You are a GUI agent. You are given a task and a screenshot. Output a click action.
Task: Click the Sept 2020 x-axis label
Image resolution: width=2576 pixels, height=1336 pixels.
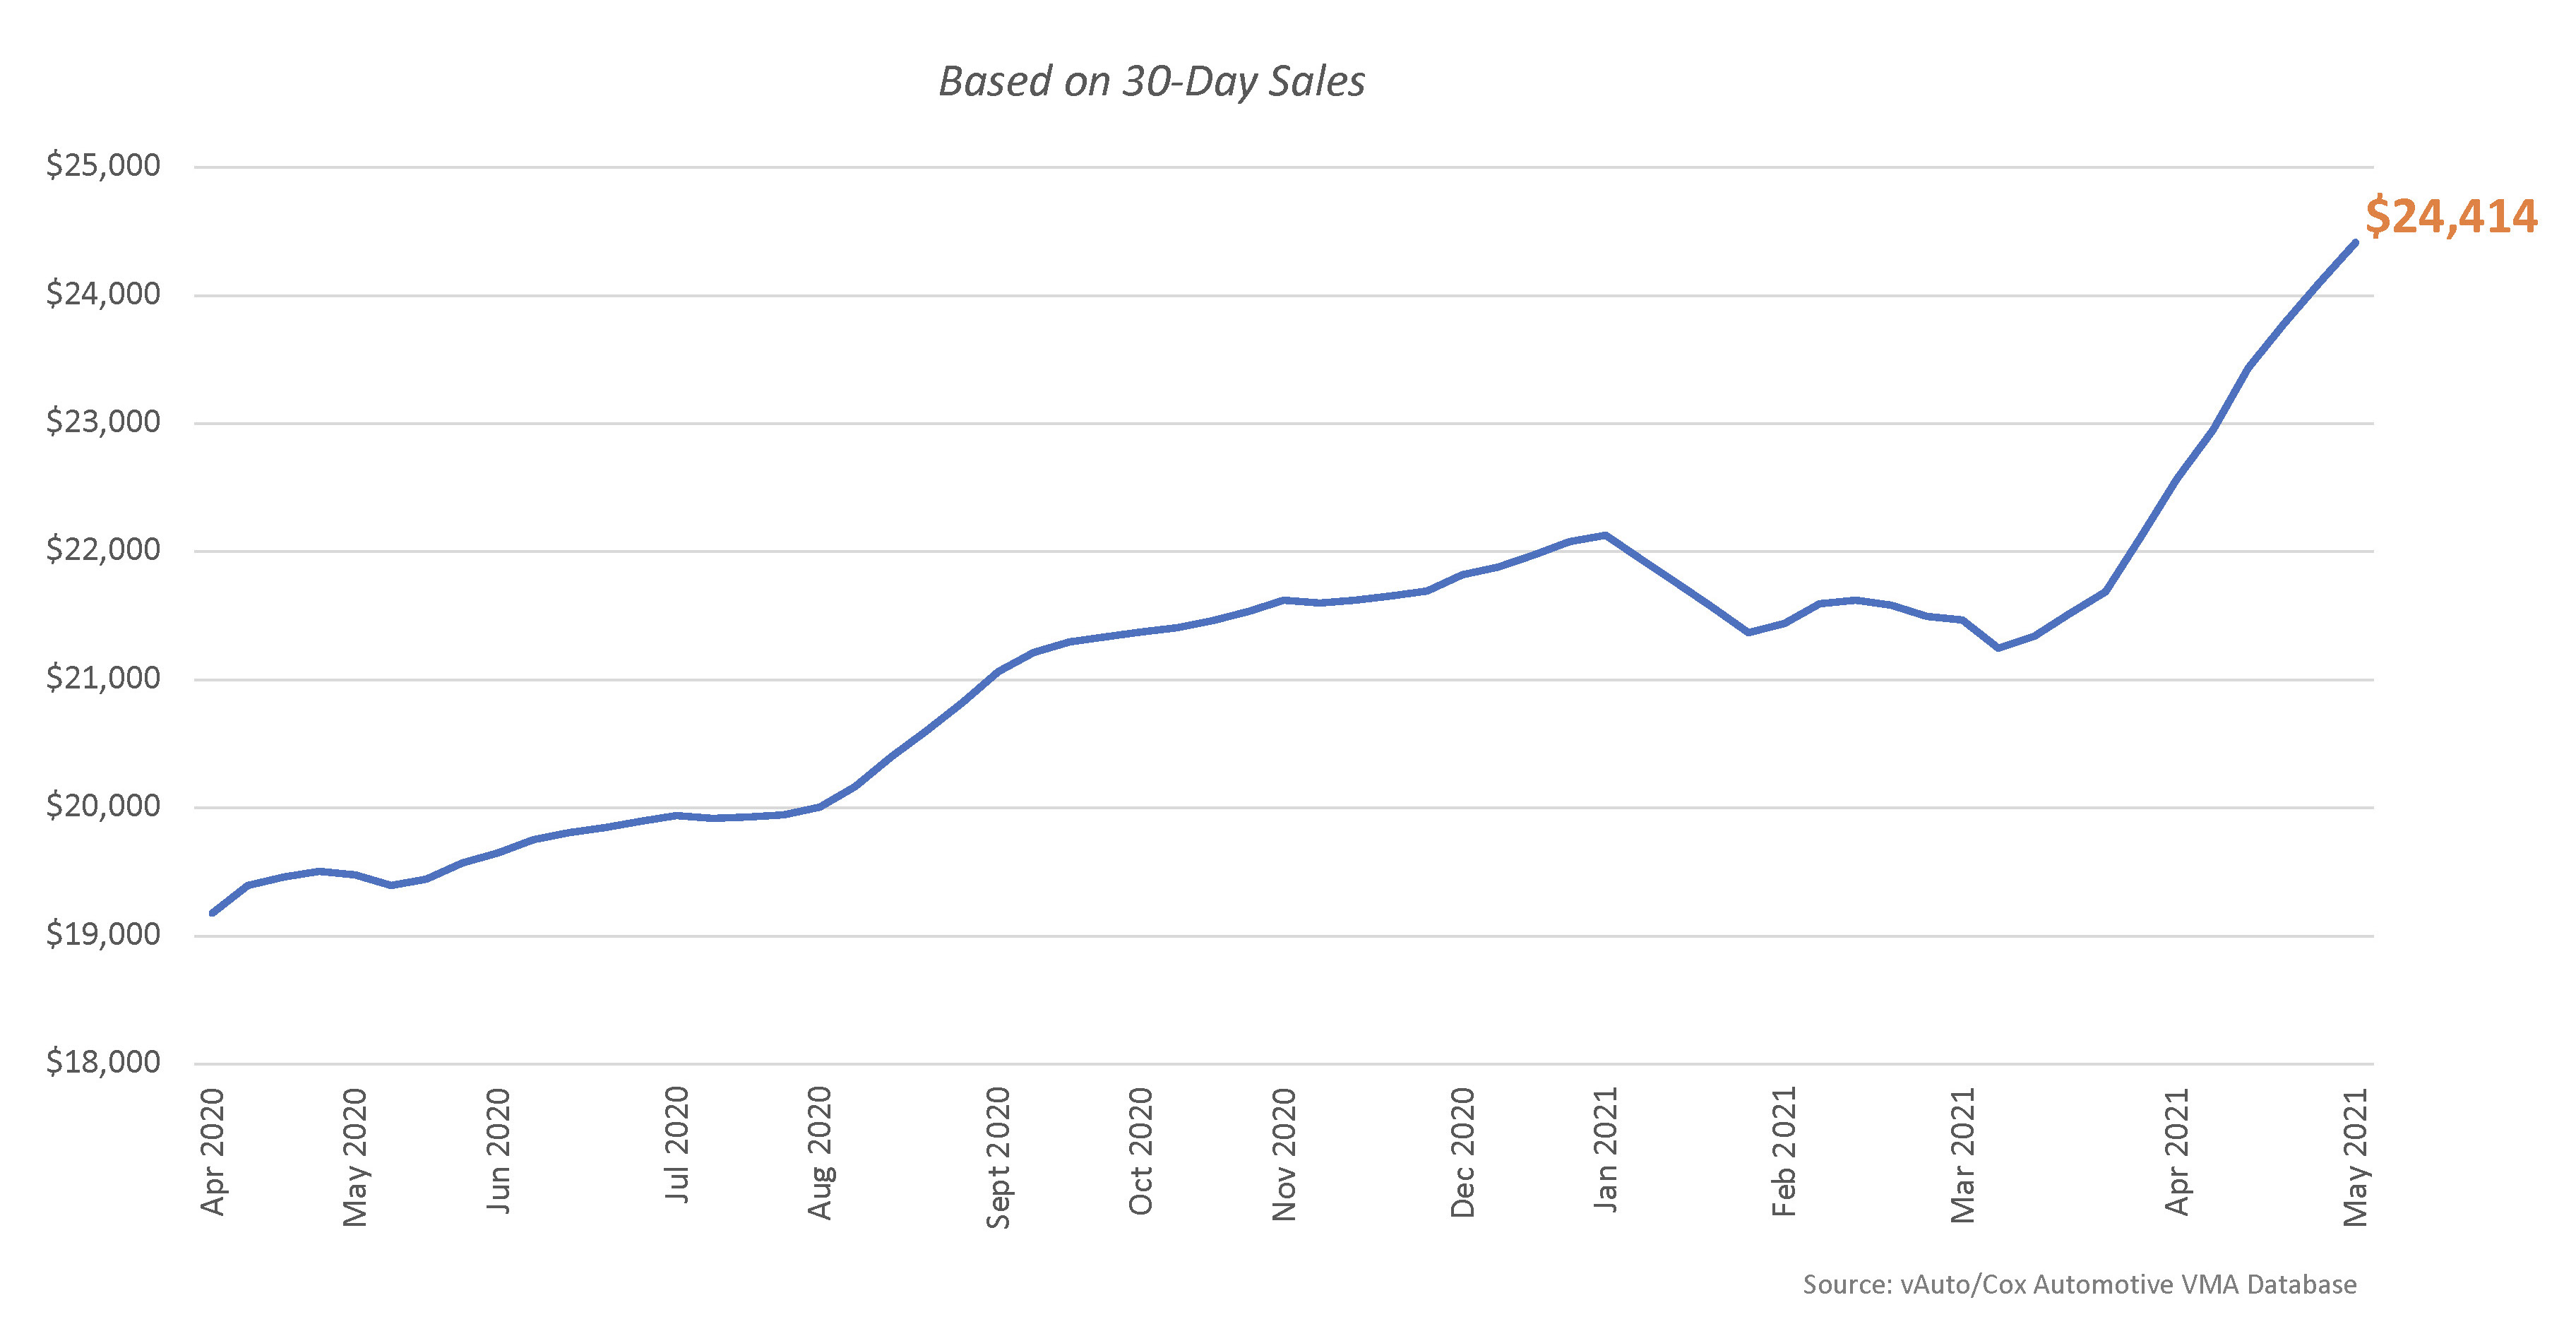998,1158
